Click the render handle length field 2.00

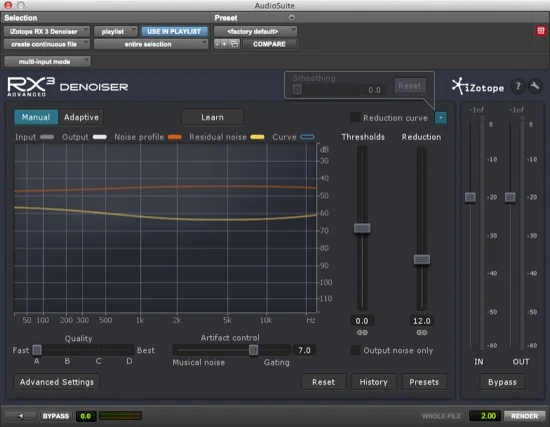[x=484, y=416]
